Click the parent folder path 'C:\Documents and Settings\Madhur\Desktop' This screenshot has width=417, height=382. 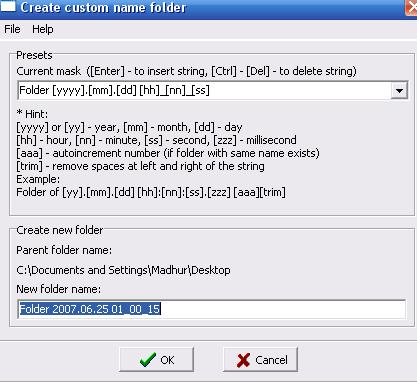(123, 270)
